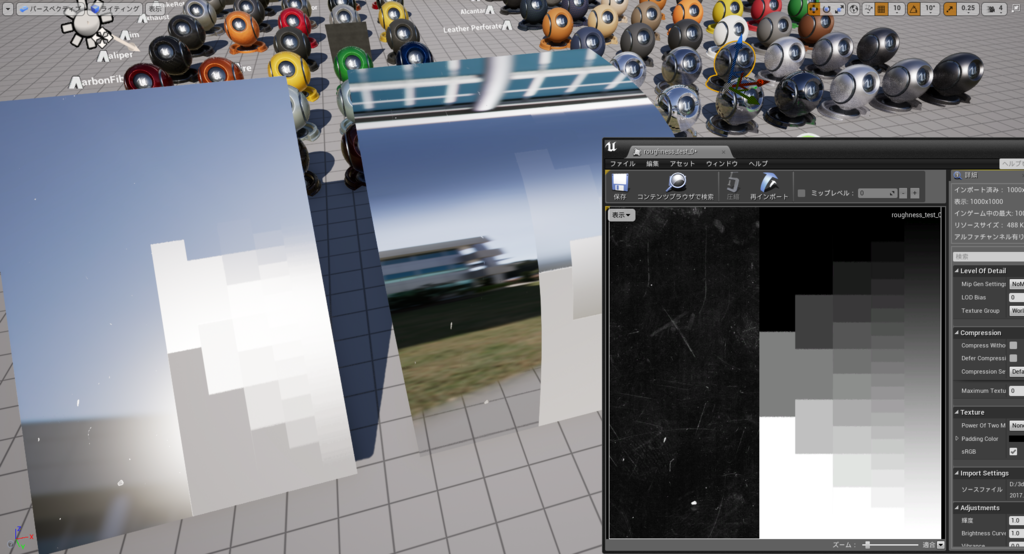Image resolution: width=1024 pixels, height=554 pixels.
Task: Open scale snap value 0.25 dropdown
Action: click(968, 9)
